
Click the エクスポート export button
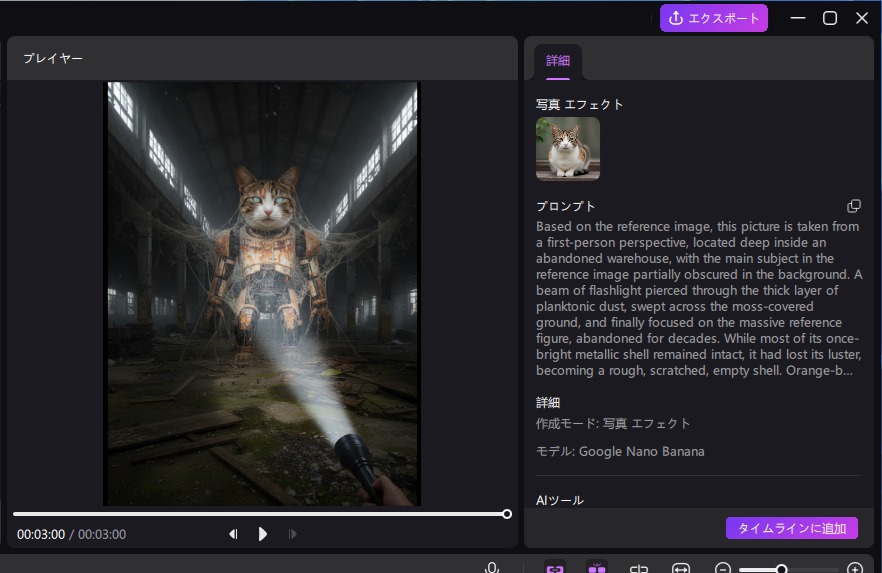point(714,18)
